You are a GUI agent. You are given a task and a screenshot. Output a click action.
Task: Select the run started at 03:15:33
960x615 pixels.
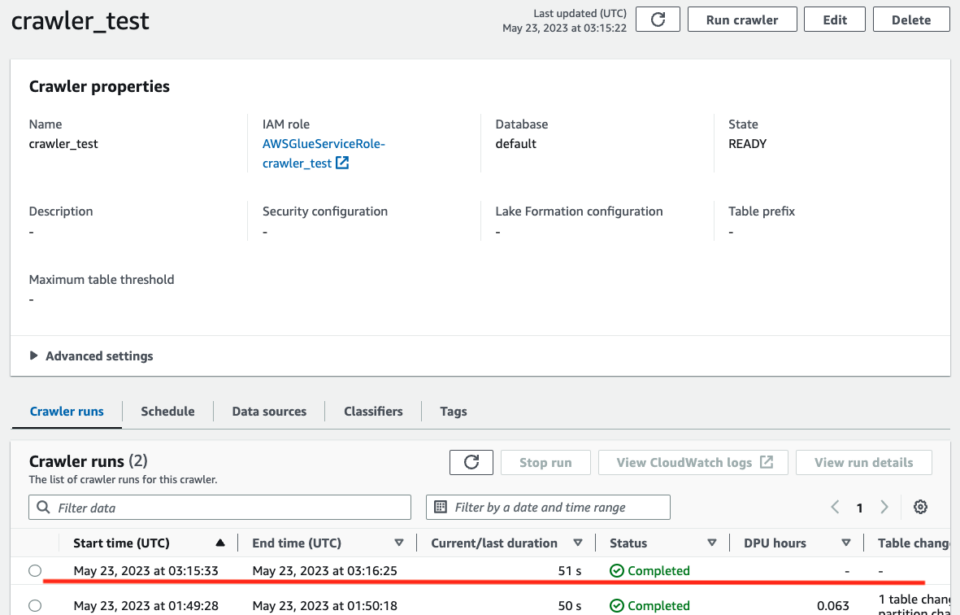(x=35, y=571)
